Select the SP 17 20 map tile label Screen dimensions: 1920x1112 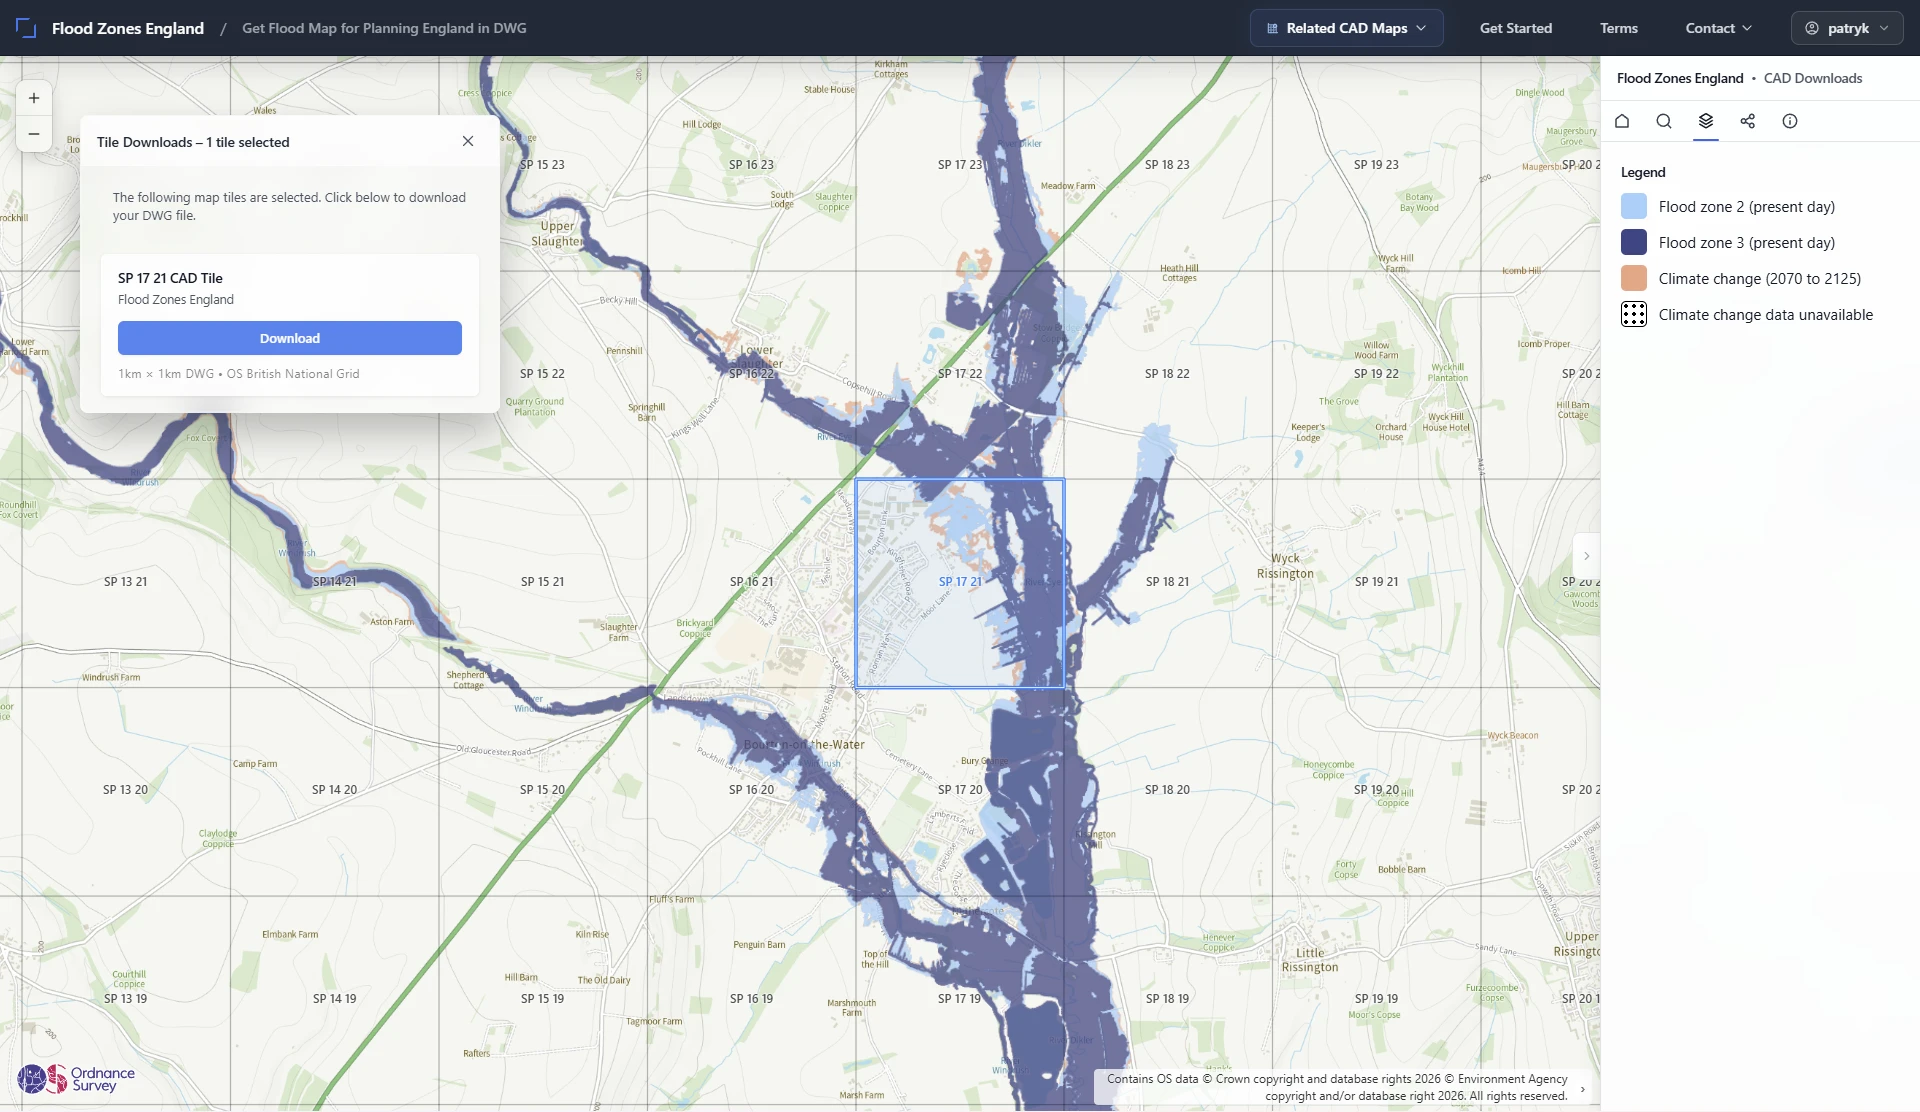click(960, 790)
